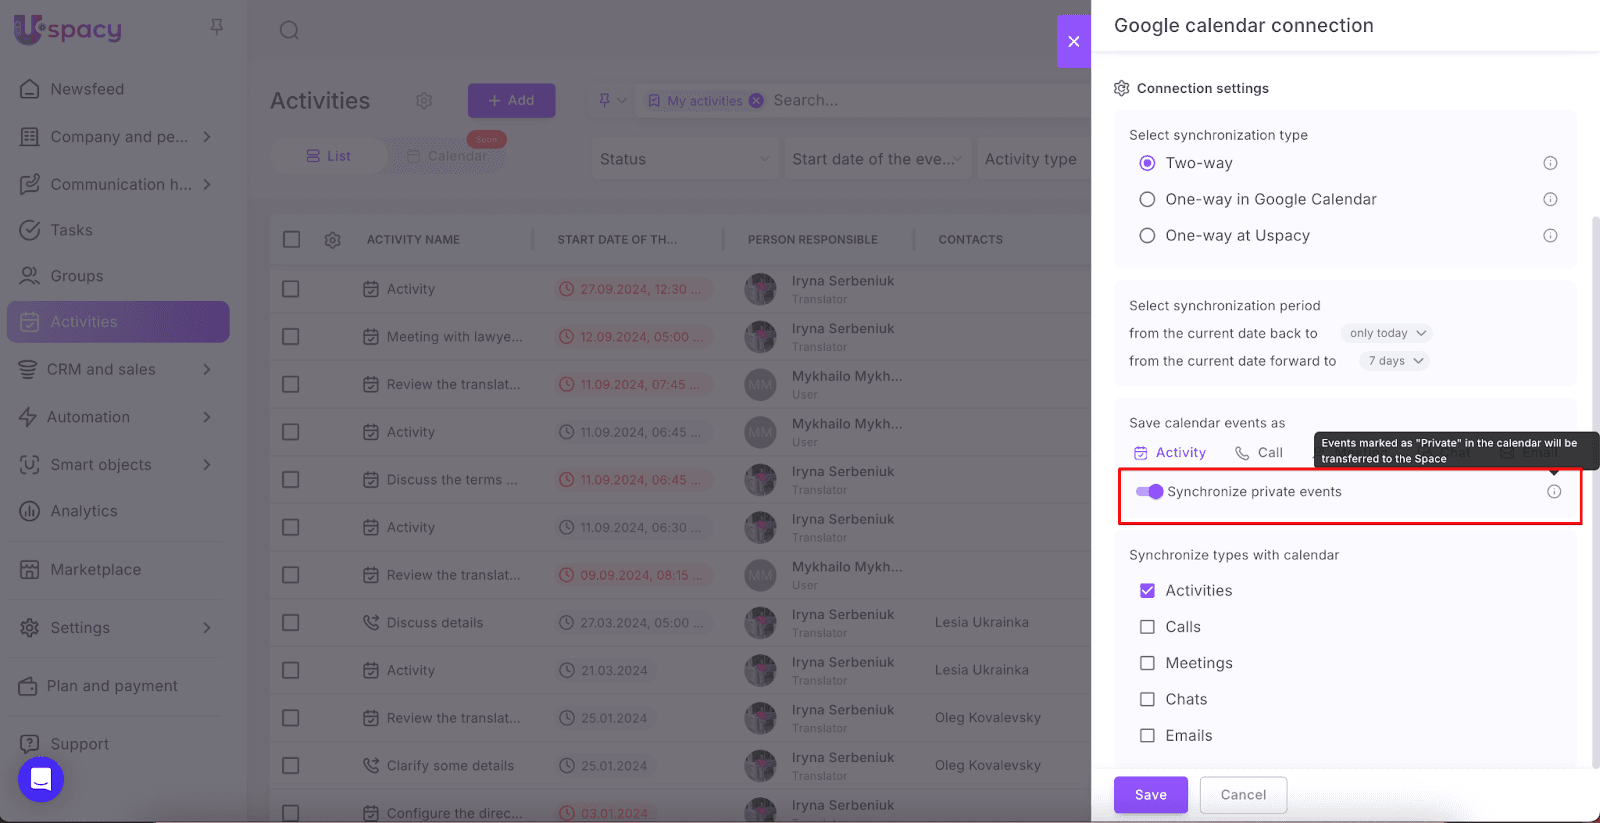Open the 'only today' period dropdown
Viewport: 1600px width, 823px height.
click(x=1387, y=333)
